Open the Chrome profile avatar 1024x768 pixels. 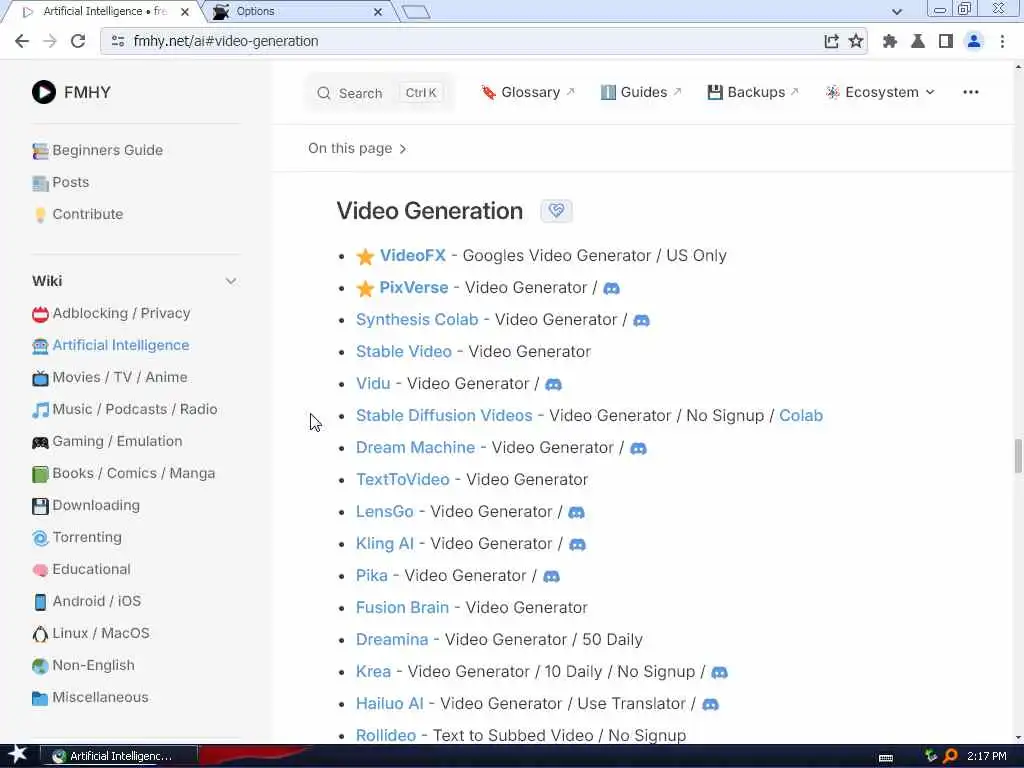pyautogui.click(x=974, y=41)
